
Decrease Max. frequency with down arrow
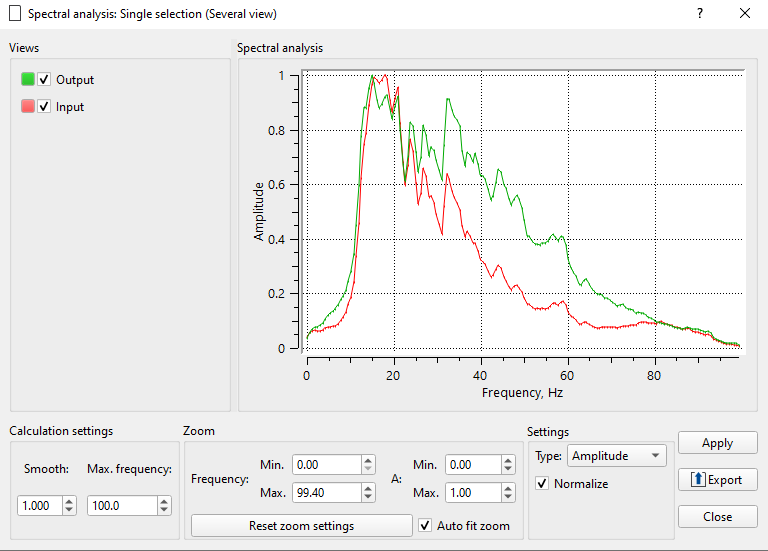coord(164,510)
